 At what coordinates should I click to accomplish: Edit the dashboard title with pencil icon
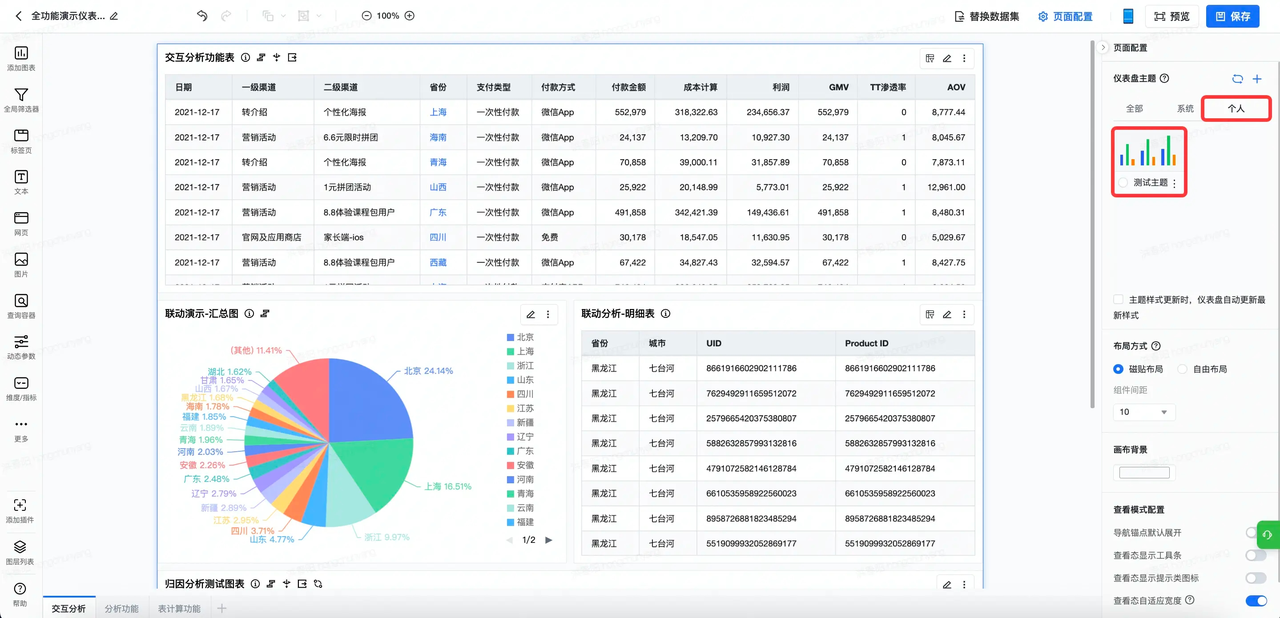(x=114, y=17)
